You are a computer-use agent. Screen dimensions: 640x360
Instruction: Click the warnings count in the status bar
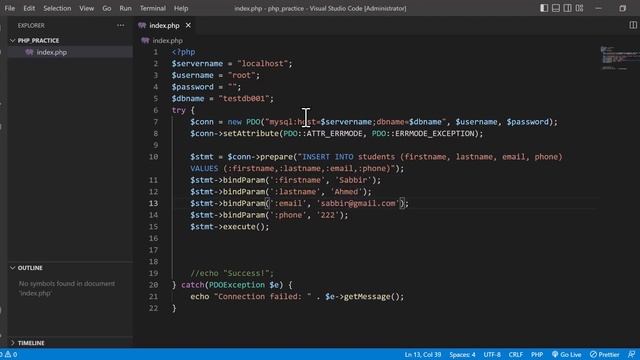[11, 354]
